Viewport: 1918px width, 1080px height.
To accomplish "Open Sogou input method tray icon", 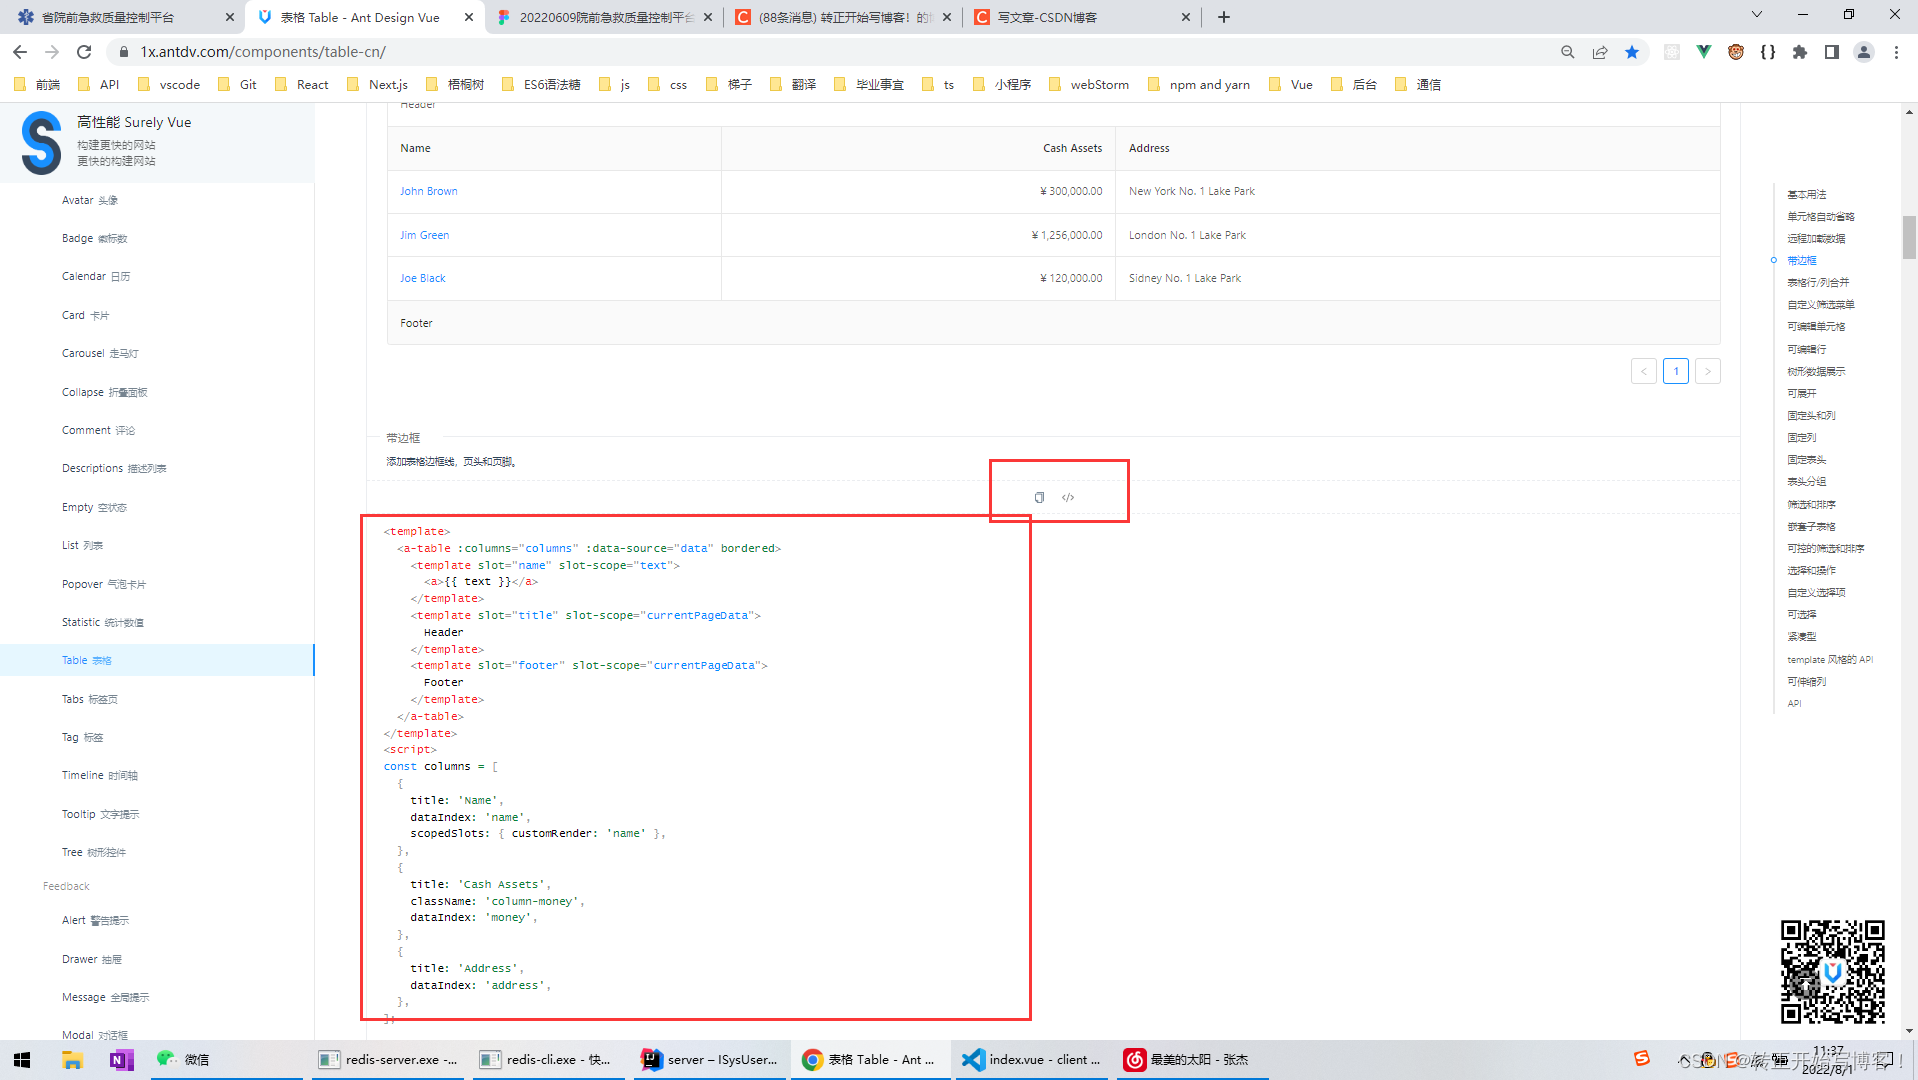I will pos(1642,1058).
